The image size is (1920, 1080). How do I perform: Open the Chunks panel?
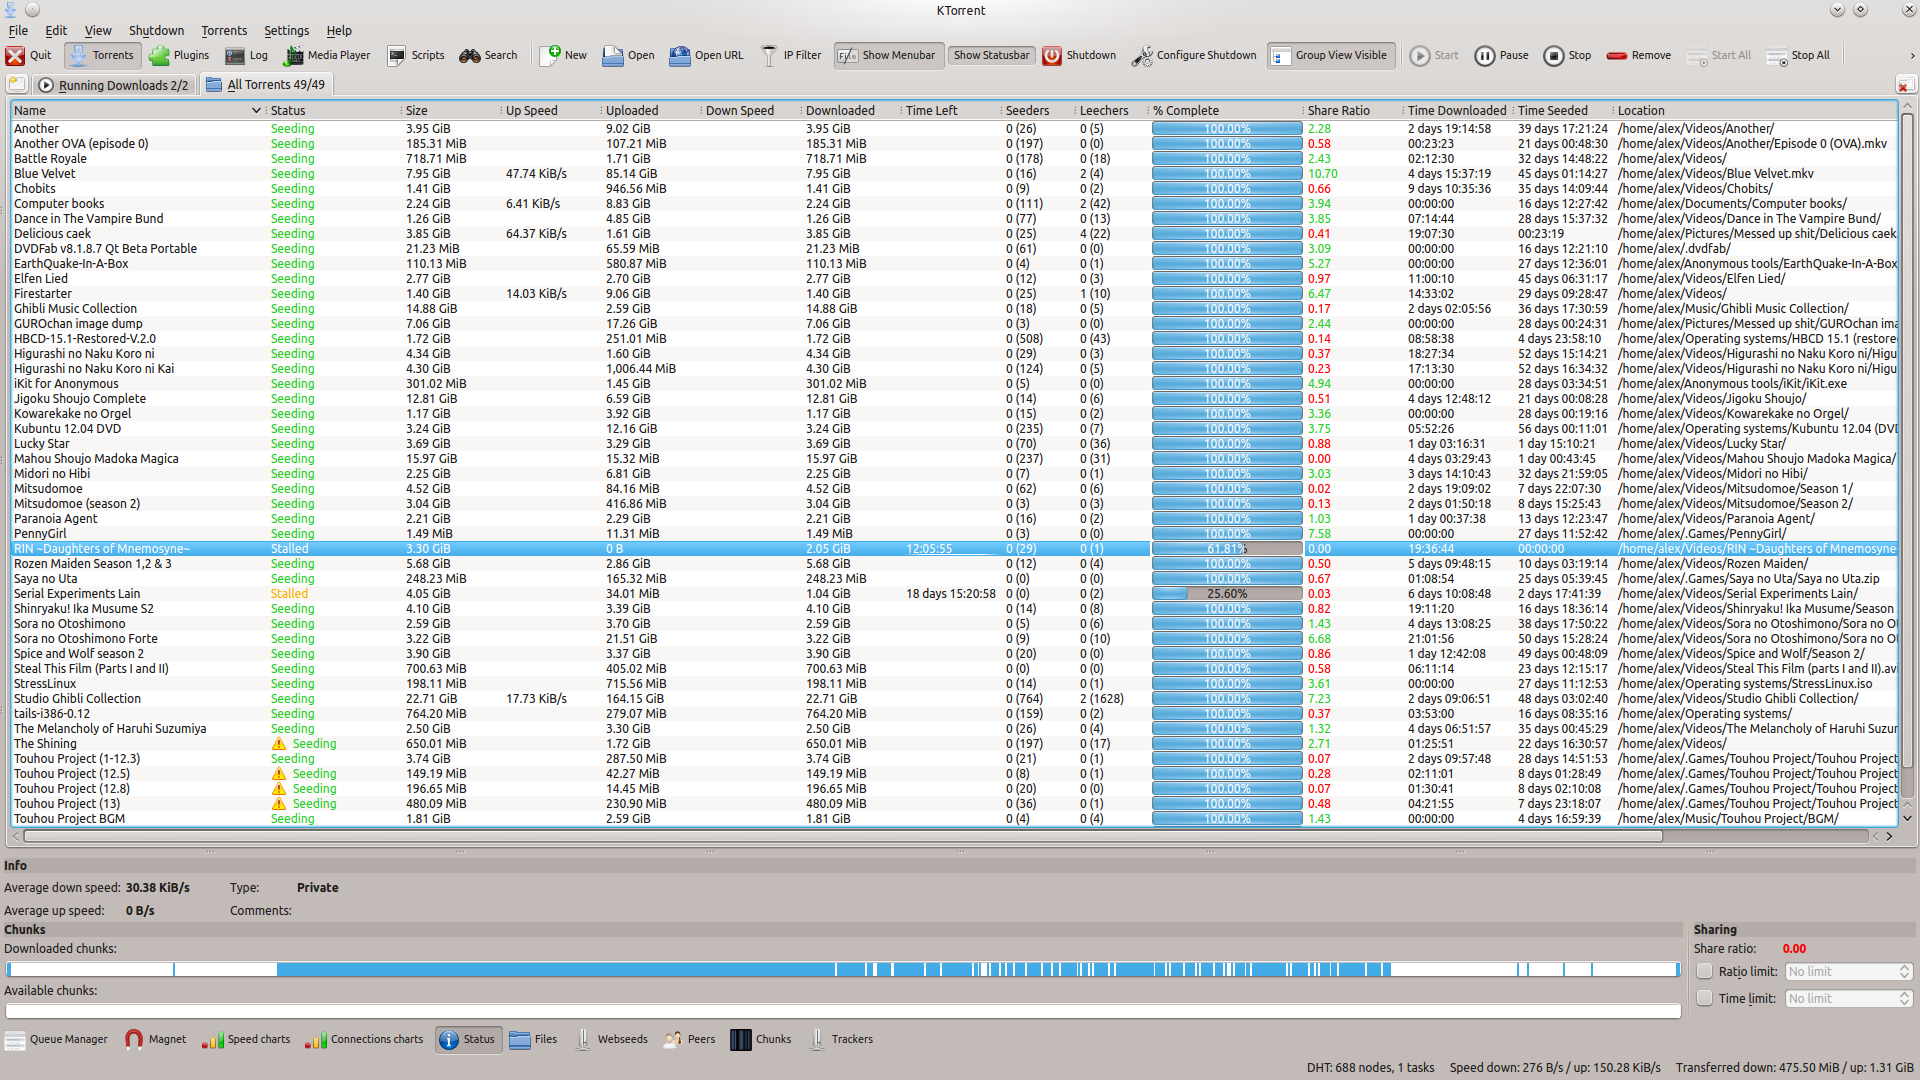click(761, 1040)
